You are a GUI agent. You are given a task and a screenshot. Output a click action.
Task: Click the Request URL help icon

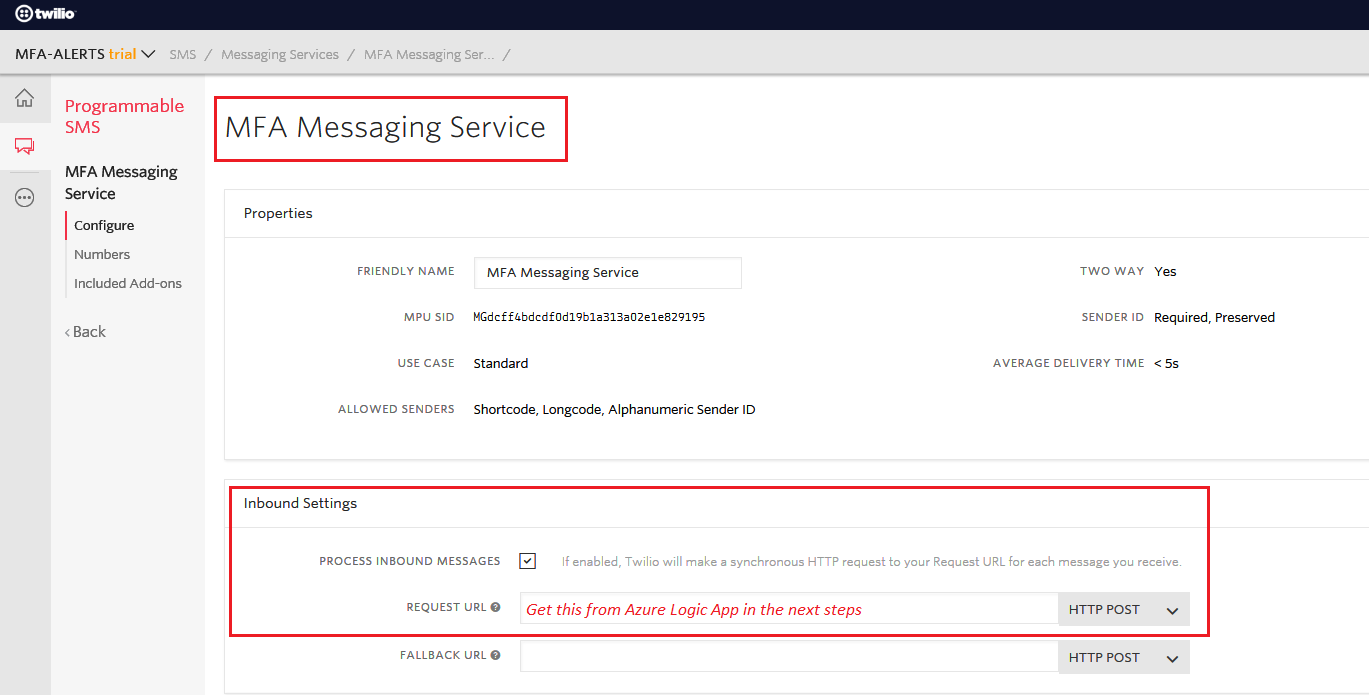[495, 608]
